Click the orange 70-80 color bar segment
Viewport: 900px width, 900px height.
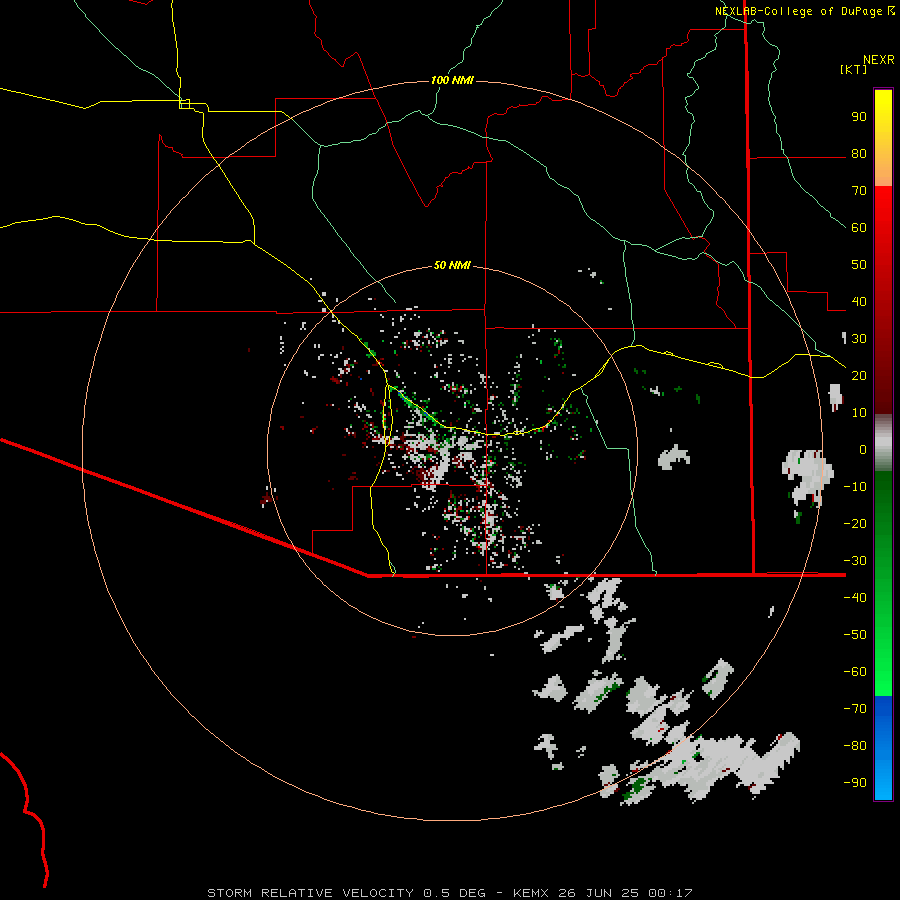[x=883, y=168]
